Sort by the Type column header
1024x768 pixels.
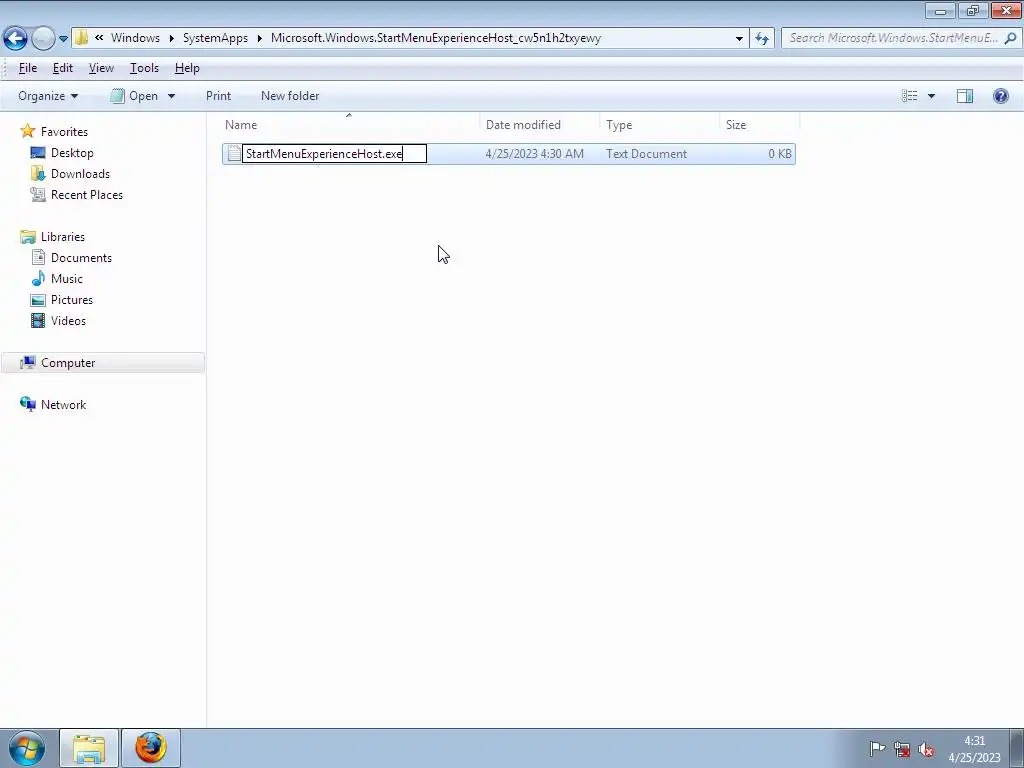[658, 125]
